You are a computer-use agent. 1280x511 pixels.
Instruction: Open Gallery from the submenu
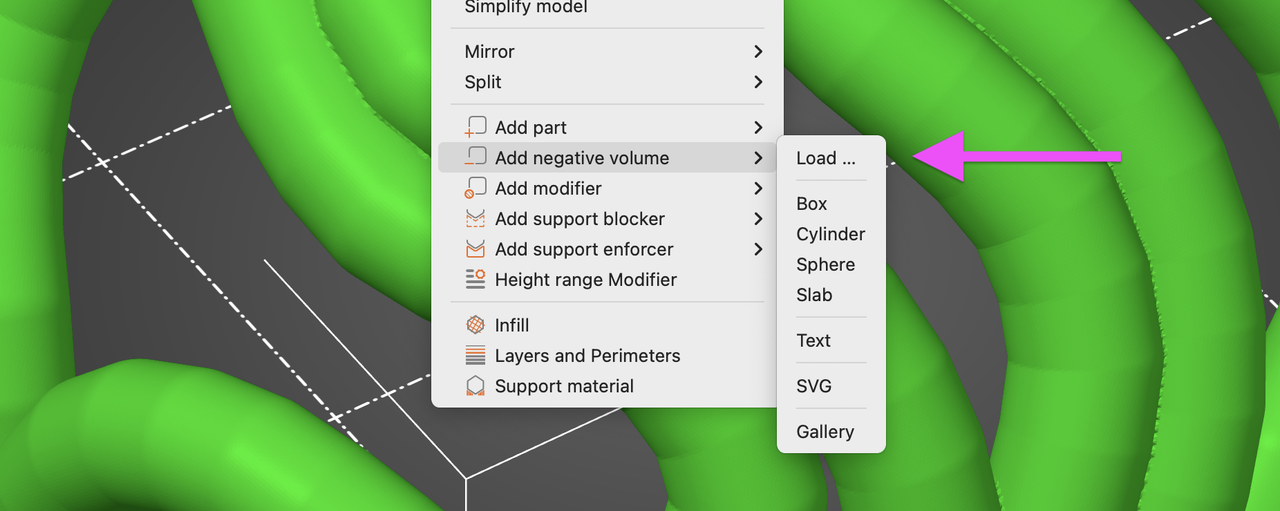[x=825, y=432]
